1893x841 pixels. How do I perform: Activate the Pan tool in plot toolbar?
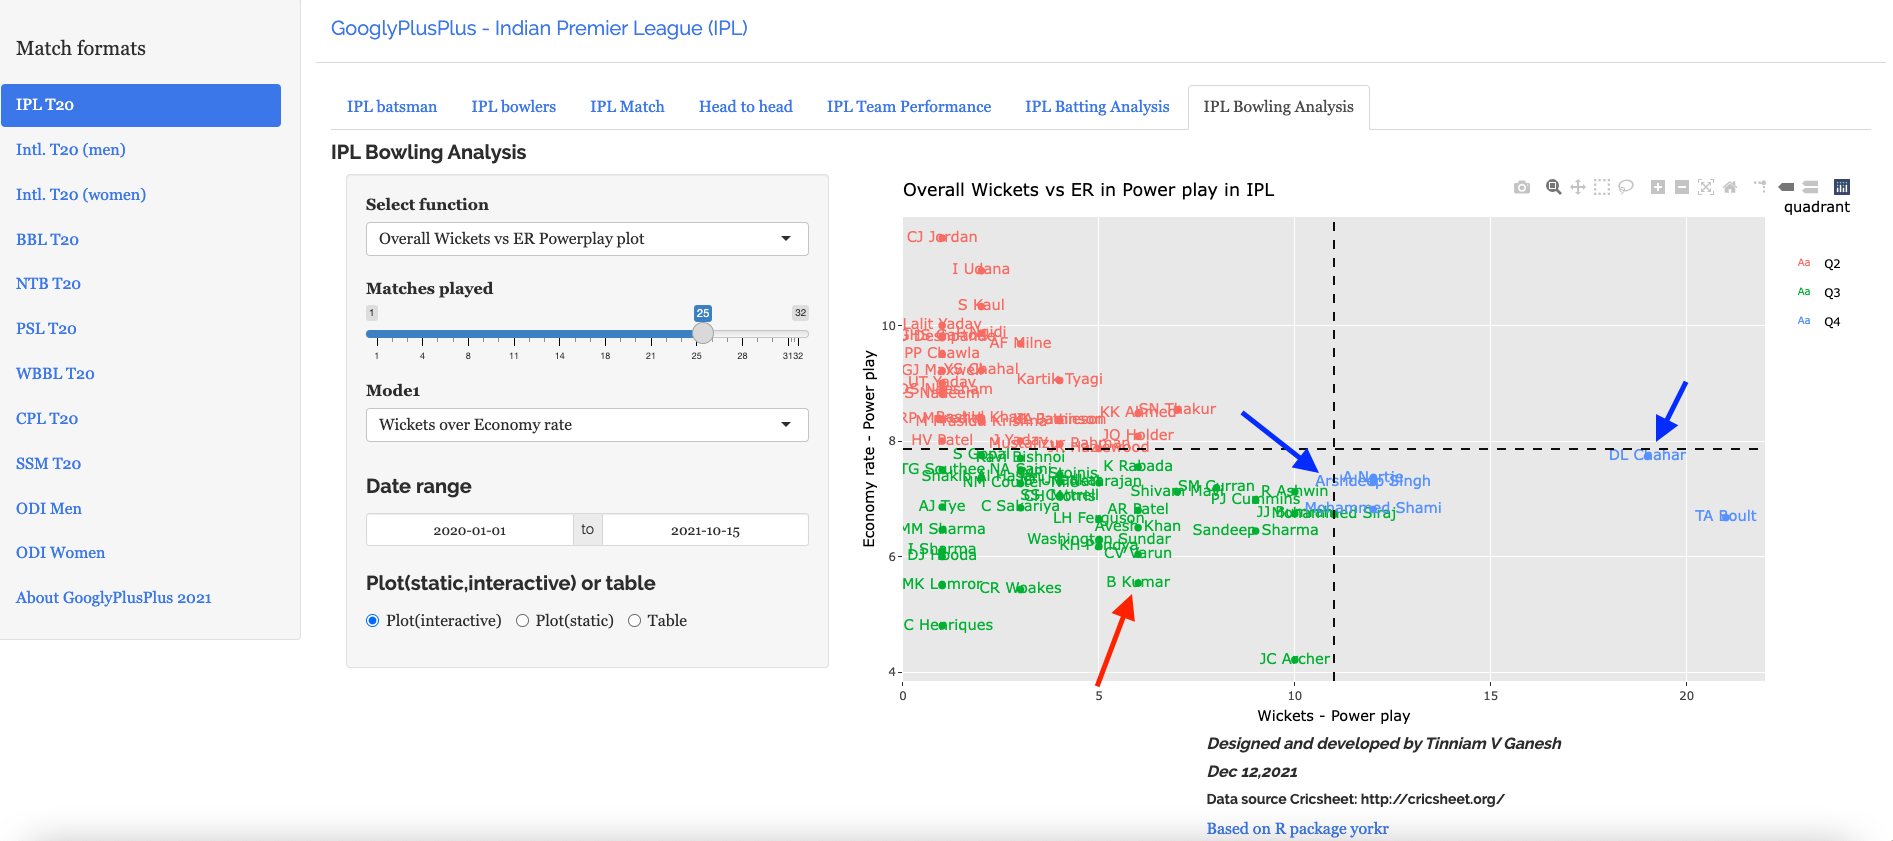pos(1577,187)
